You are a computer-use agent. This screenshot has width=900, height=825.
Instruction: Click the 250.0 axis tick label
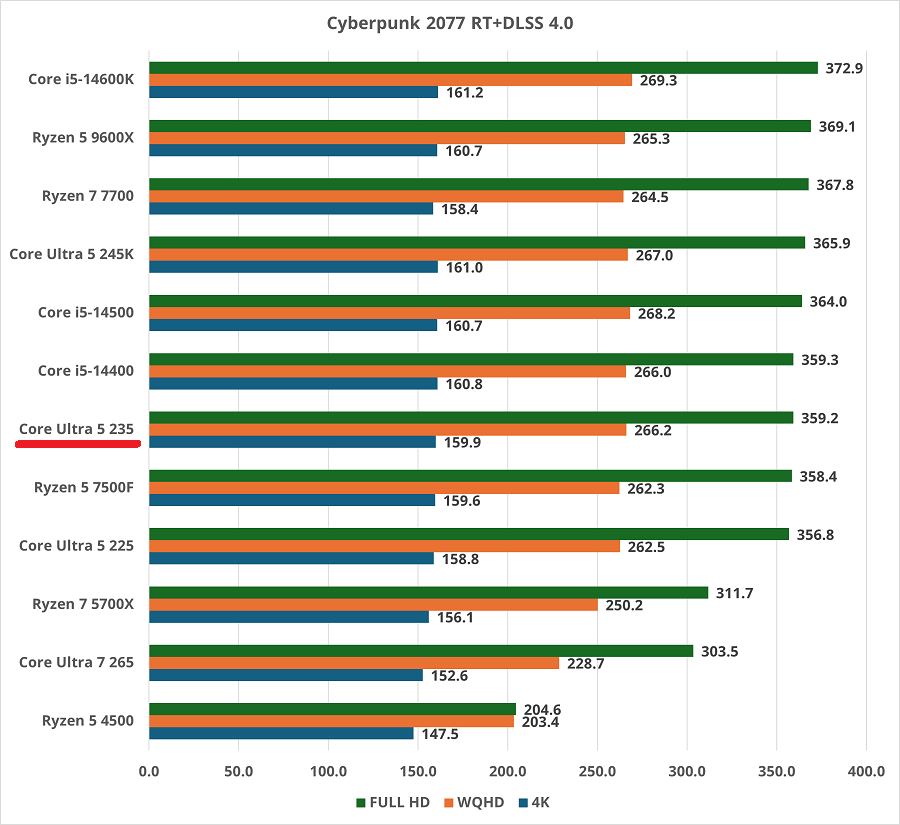point(598,772)
